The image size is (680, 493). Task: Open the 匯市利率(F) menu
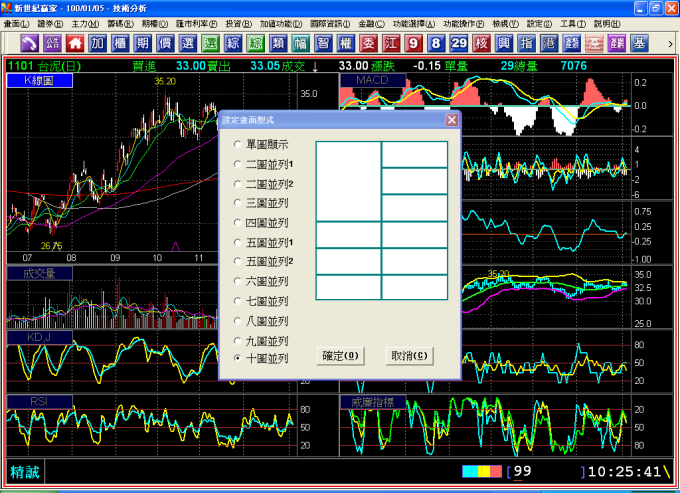click(x=196, y=24)
